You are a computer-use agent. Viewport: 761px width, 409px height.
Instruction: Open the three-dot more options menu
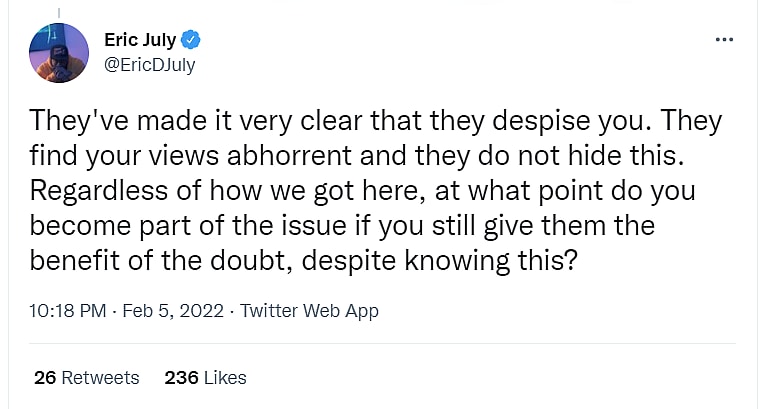coord(726,40)
